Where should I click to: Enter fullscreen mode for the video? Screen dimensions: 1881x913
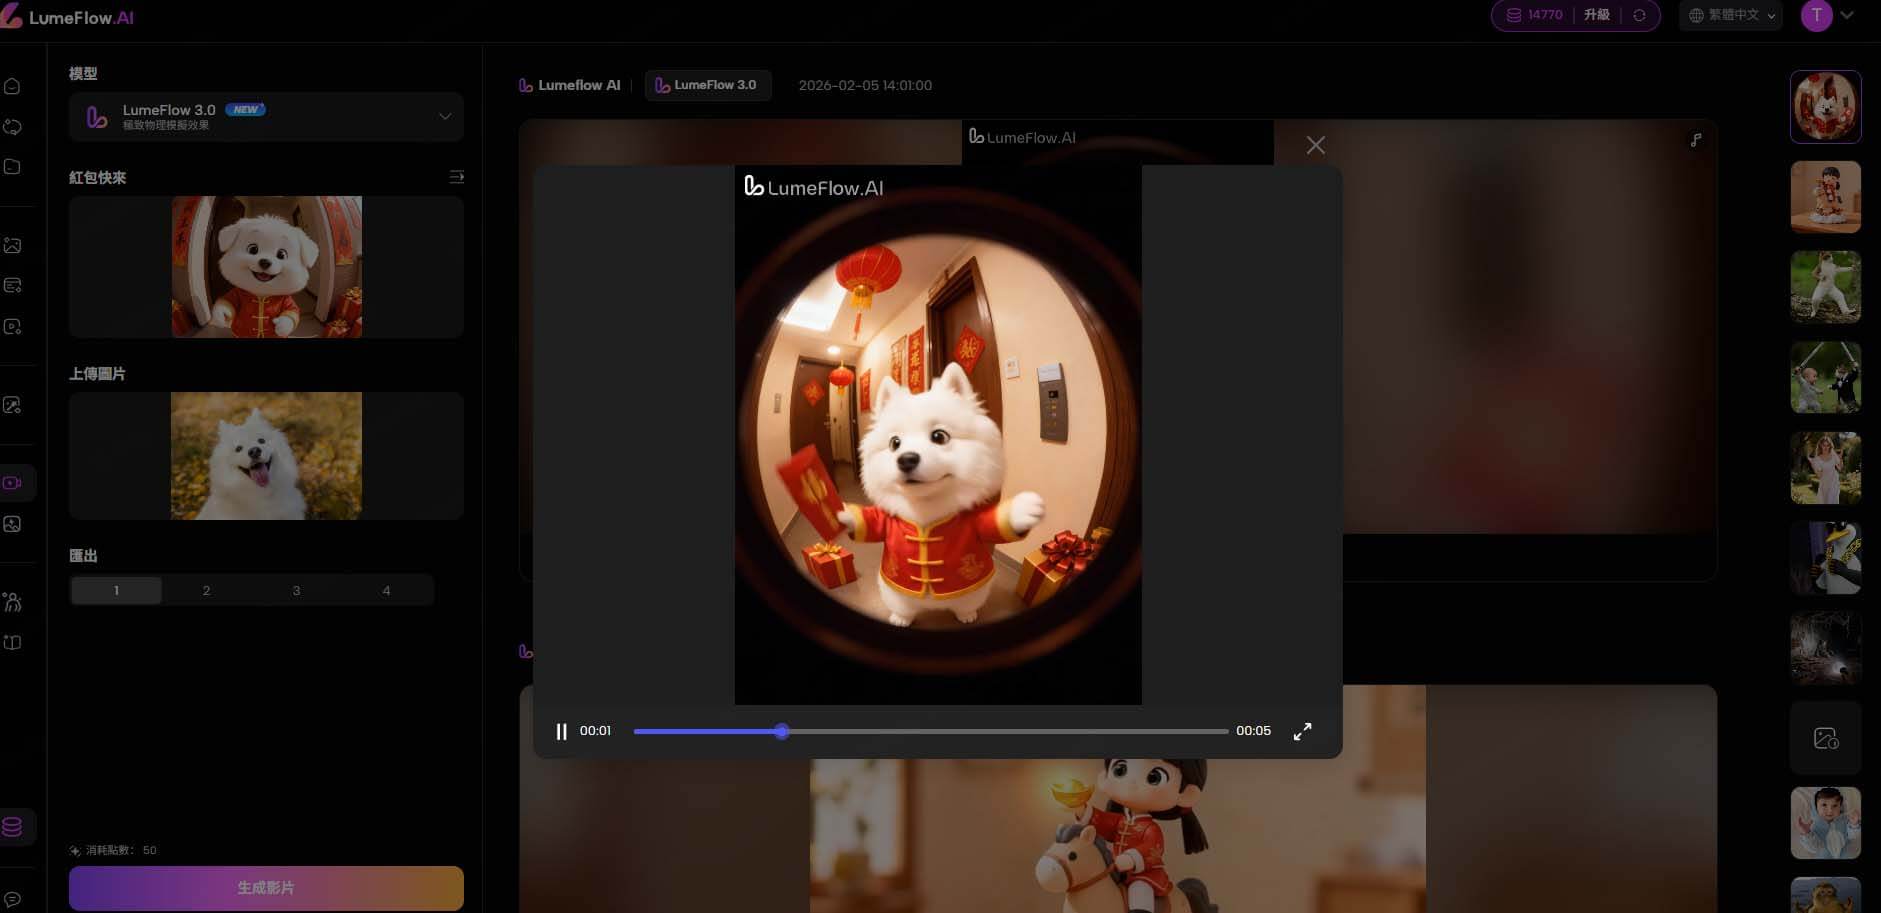click(1302, 731)
